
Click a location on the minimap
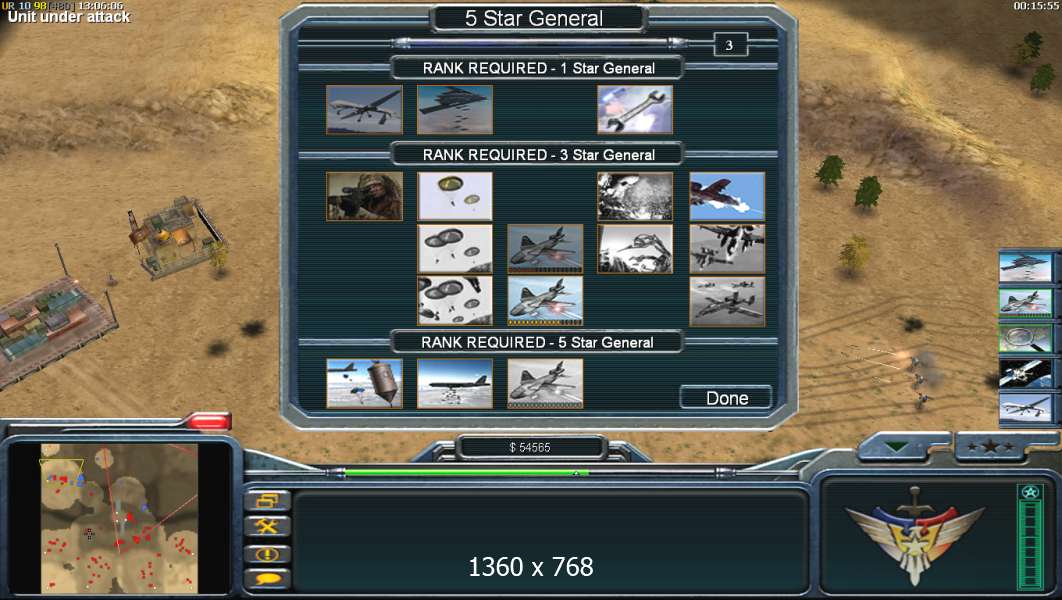point(119,518)
